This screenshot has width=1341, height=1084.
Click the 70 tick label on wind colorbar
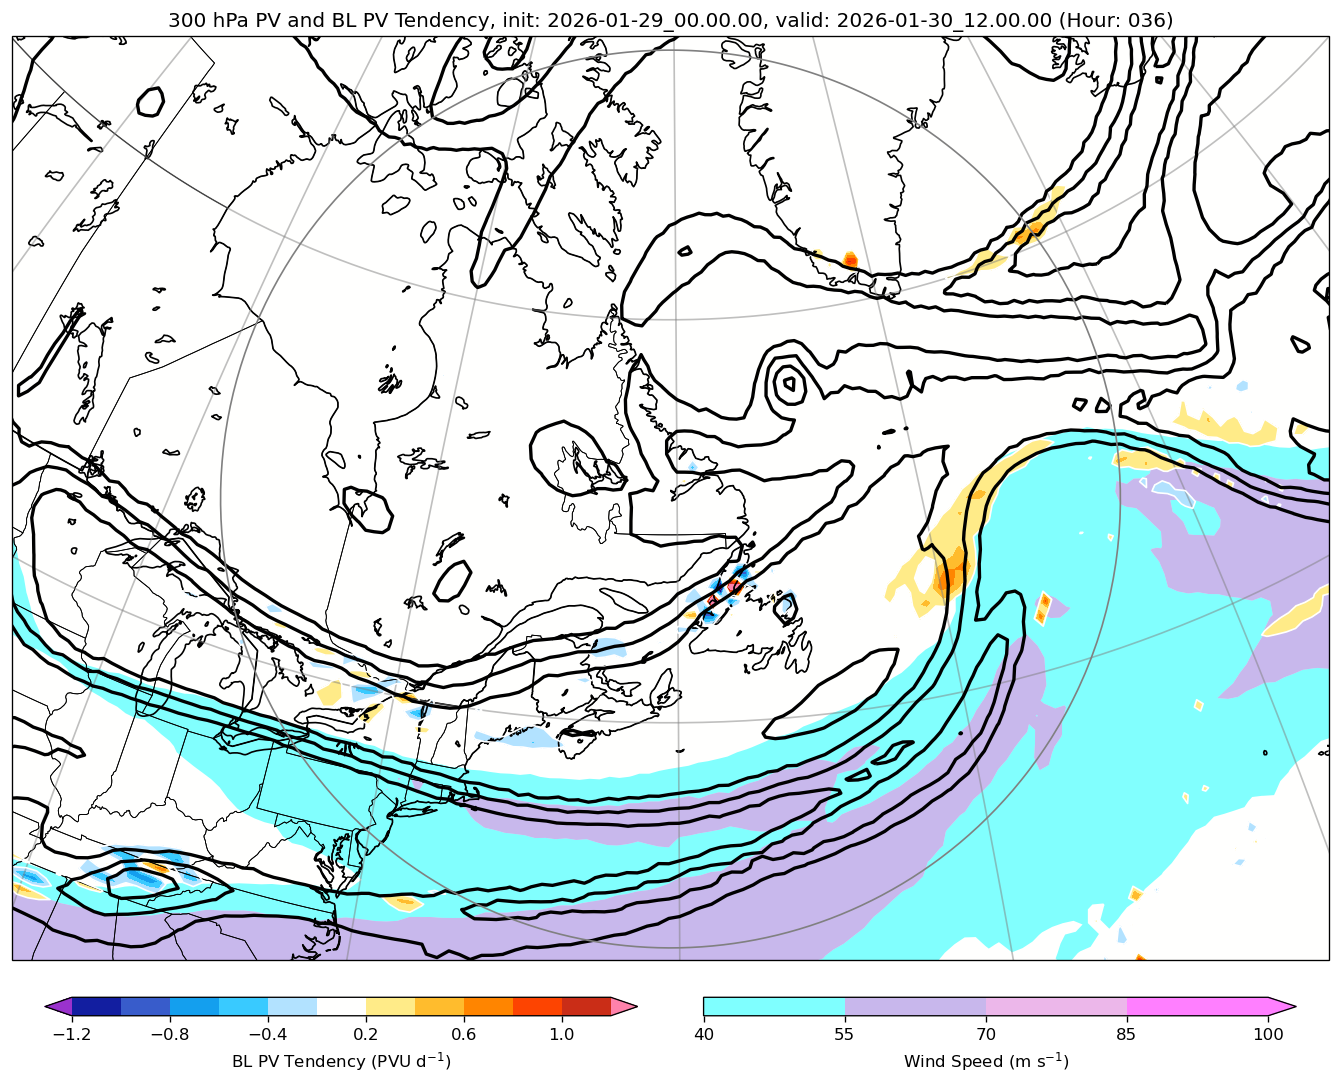click(986, 1034)
